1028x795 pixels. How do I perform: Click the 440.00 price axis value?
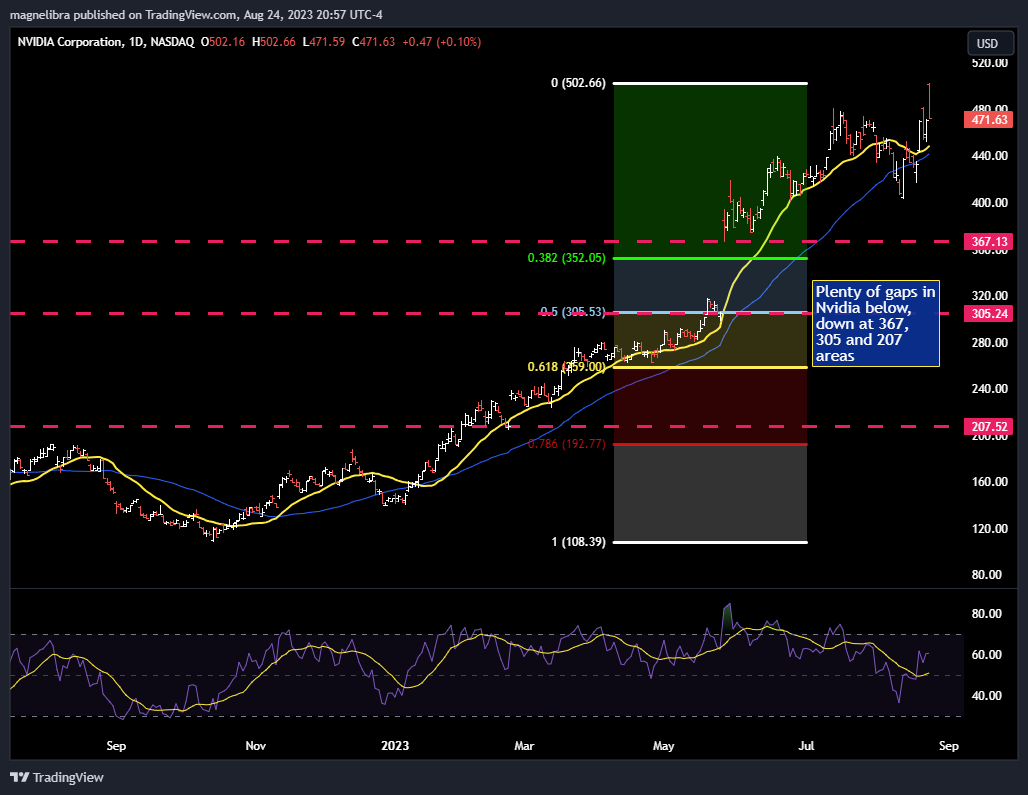[989, 156]
